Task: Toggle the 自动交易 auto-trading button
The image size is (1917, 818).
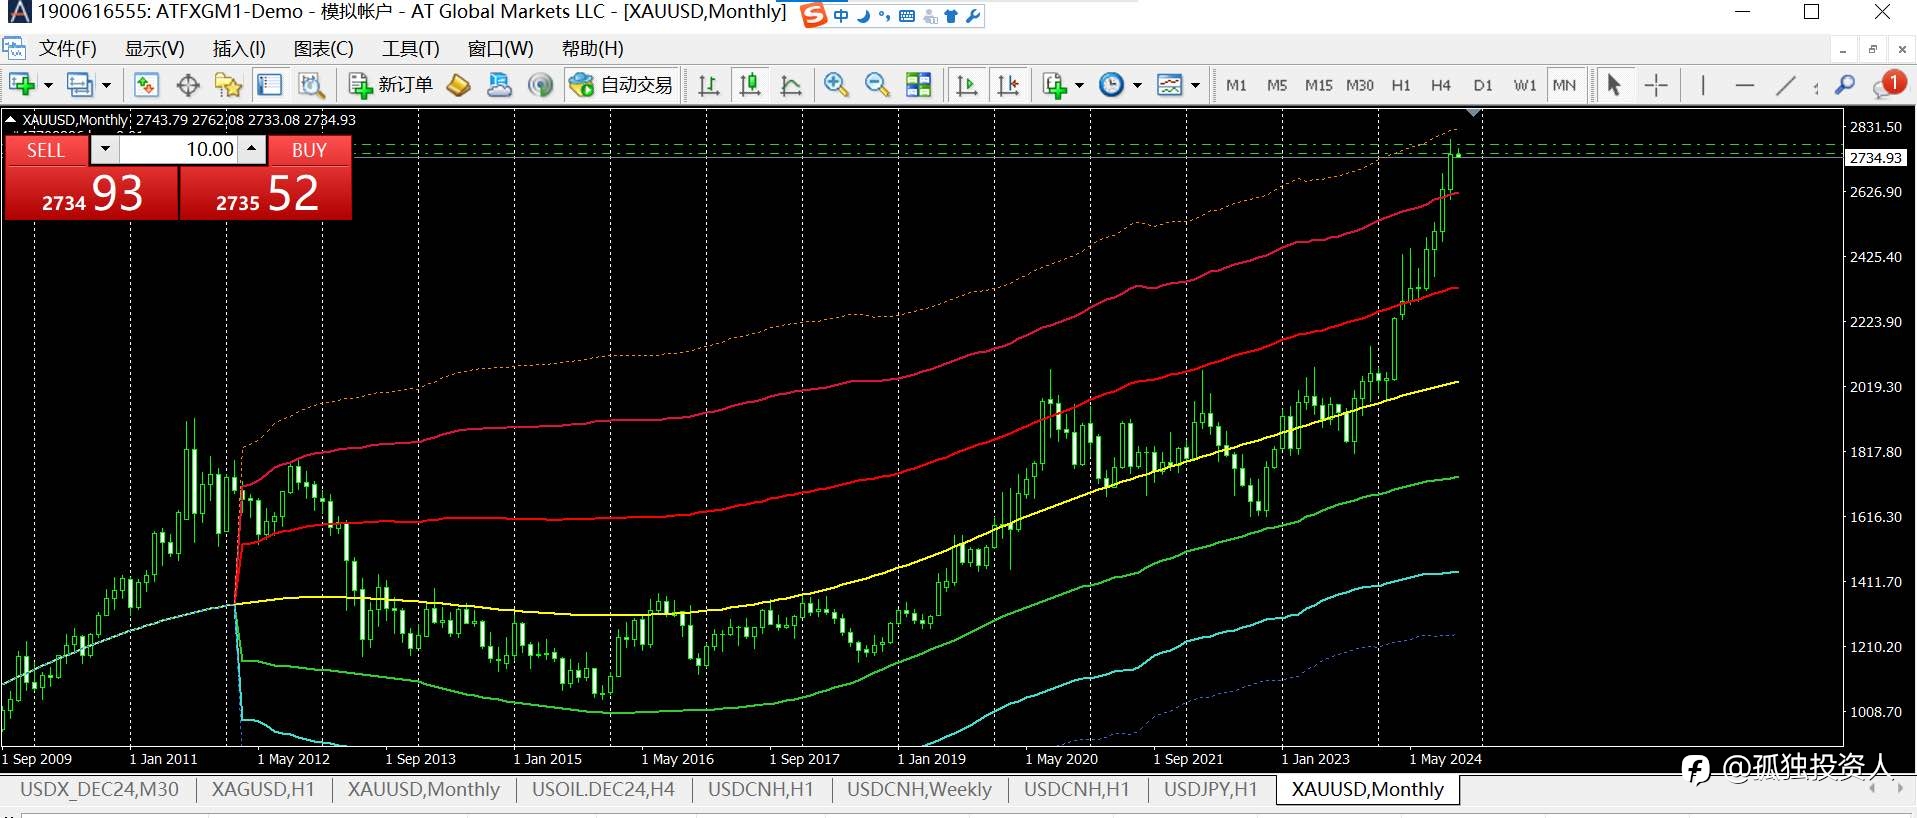Action: [620, 86]
